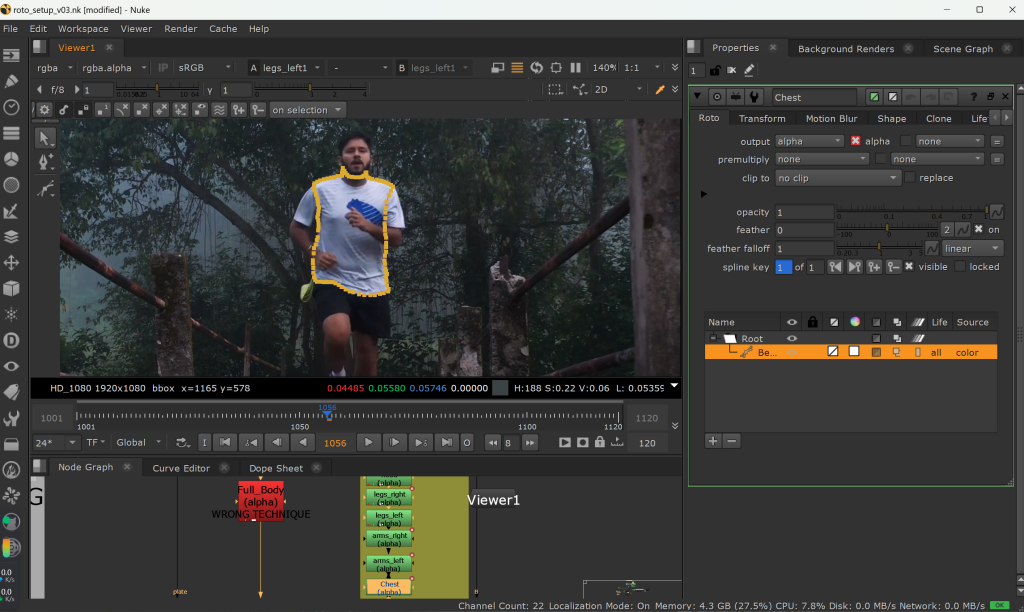
Task: Toggle the locked checkbox for spline
Action: tap(960, 267)
